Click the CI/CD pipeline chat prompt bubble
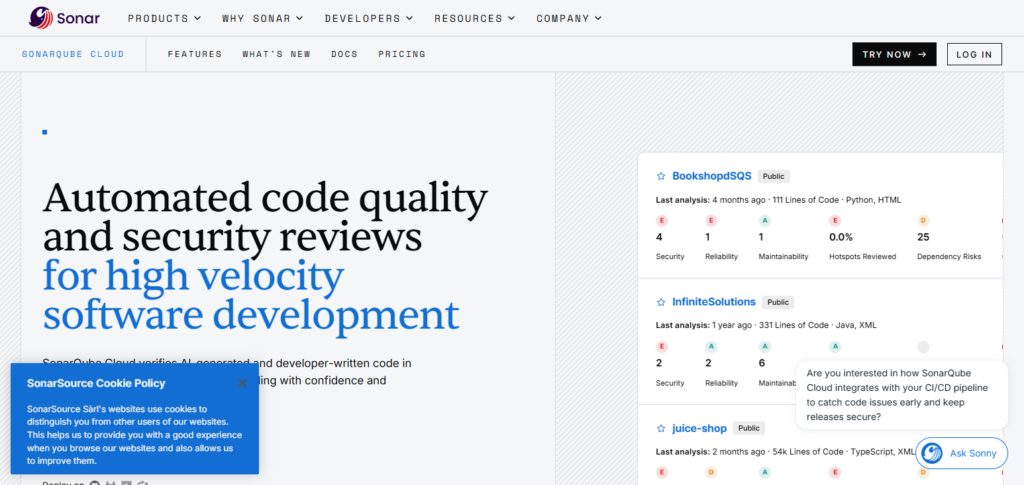The image size is (1024, 485). [x=902, y=395]
